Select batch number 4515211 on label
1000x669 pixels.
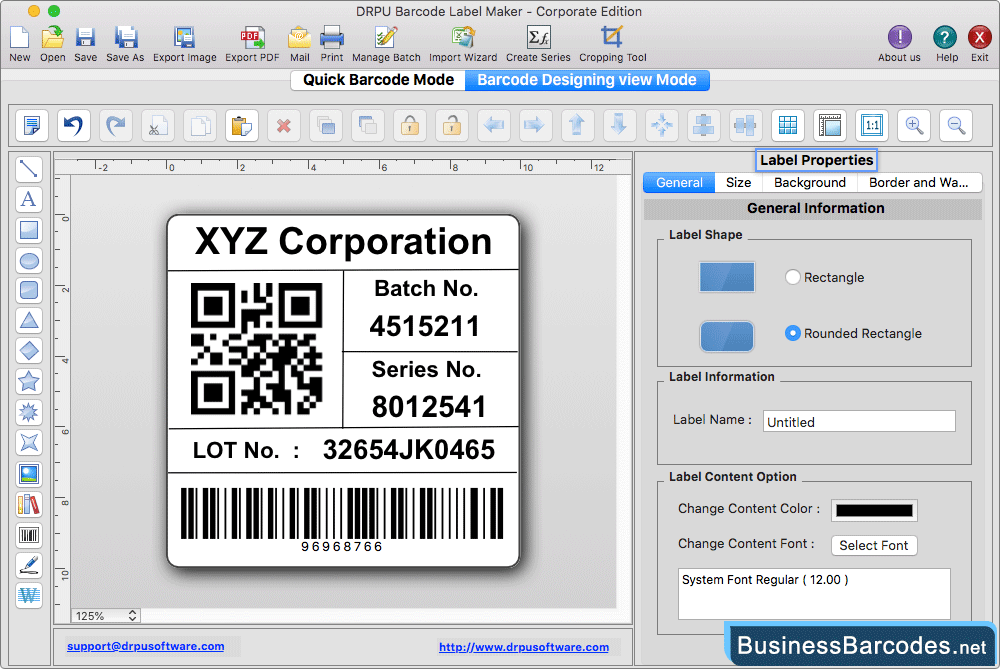425,327
